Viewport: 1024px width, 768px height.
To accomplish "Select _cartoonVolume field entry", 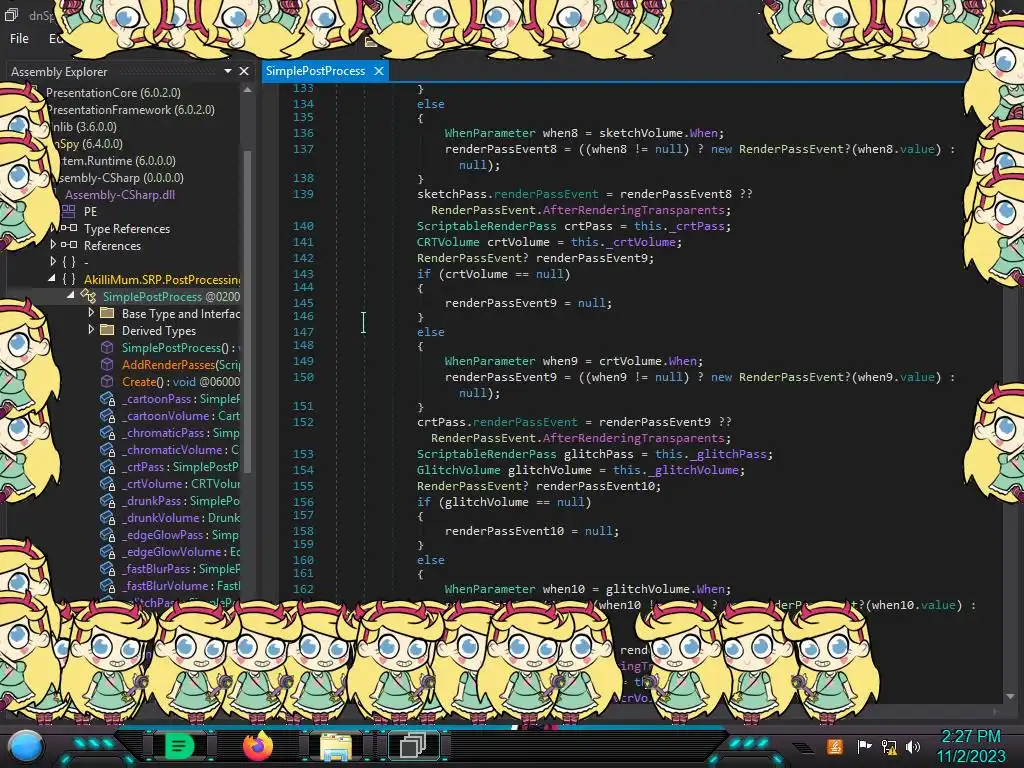I will click(181, 416).
